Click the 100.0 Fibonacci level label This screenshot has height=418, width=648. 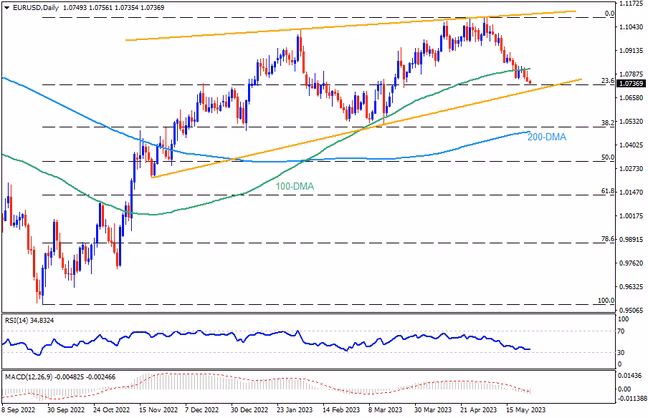click(606, 301)
